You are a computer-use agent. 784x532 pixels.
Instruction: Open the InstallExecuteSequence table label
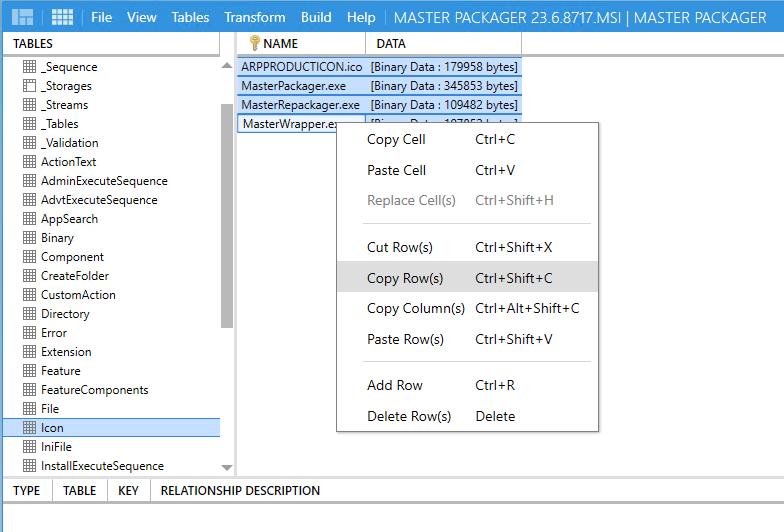102,466
